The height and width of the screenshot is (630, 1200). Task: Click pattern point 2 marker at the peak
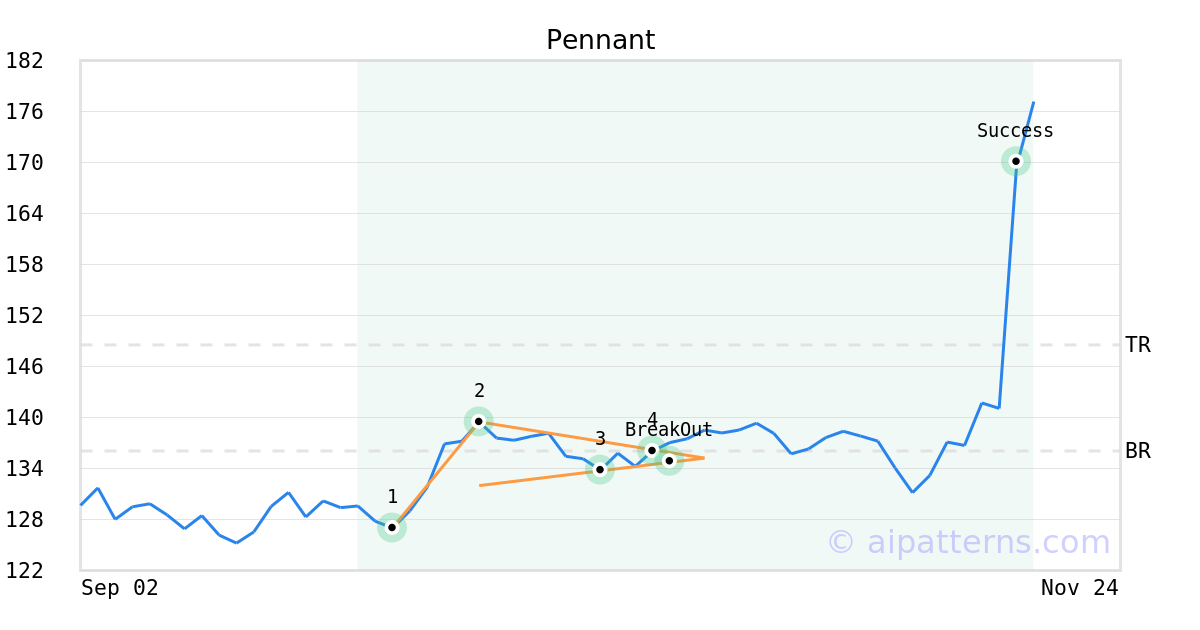[479, 421]
